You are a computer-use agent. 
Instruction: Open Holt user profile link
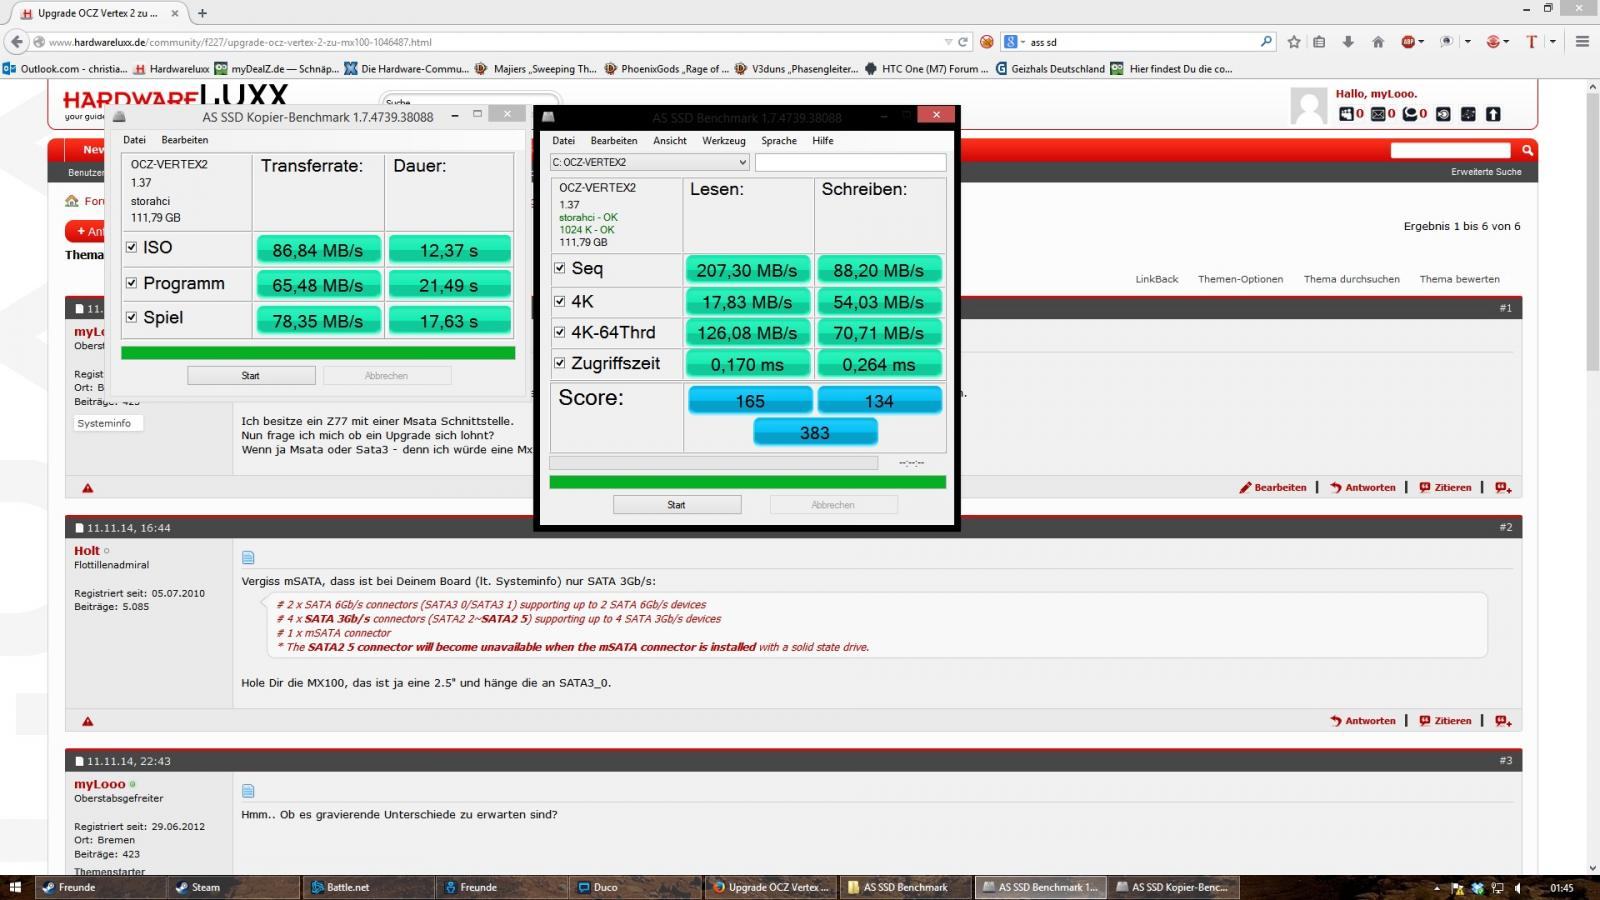point(87,550)
